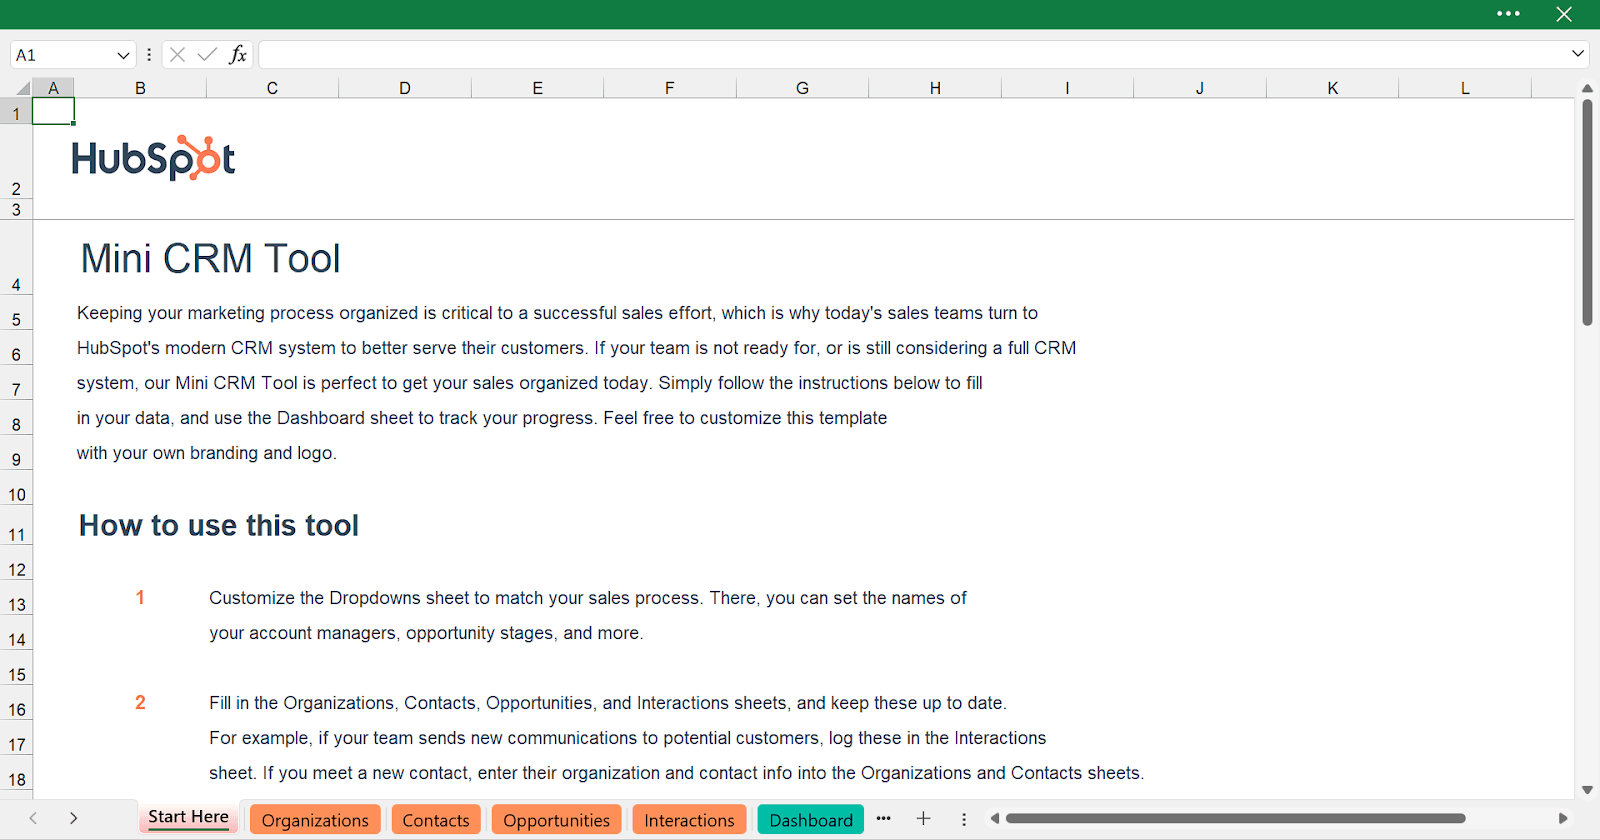Select row 1 header

coord(16,112)
